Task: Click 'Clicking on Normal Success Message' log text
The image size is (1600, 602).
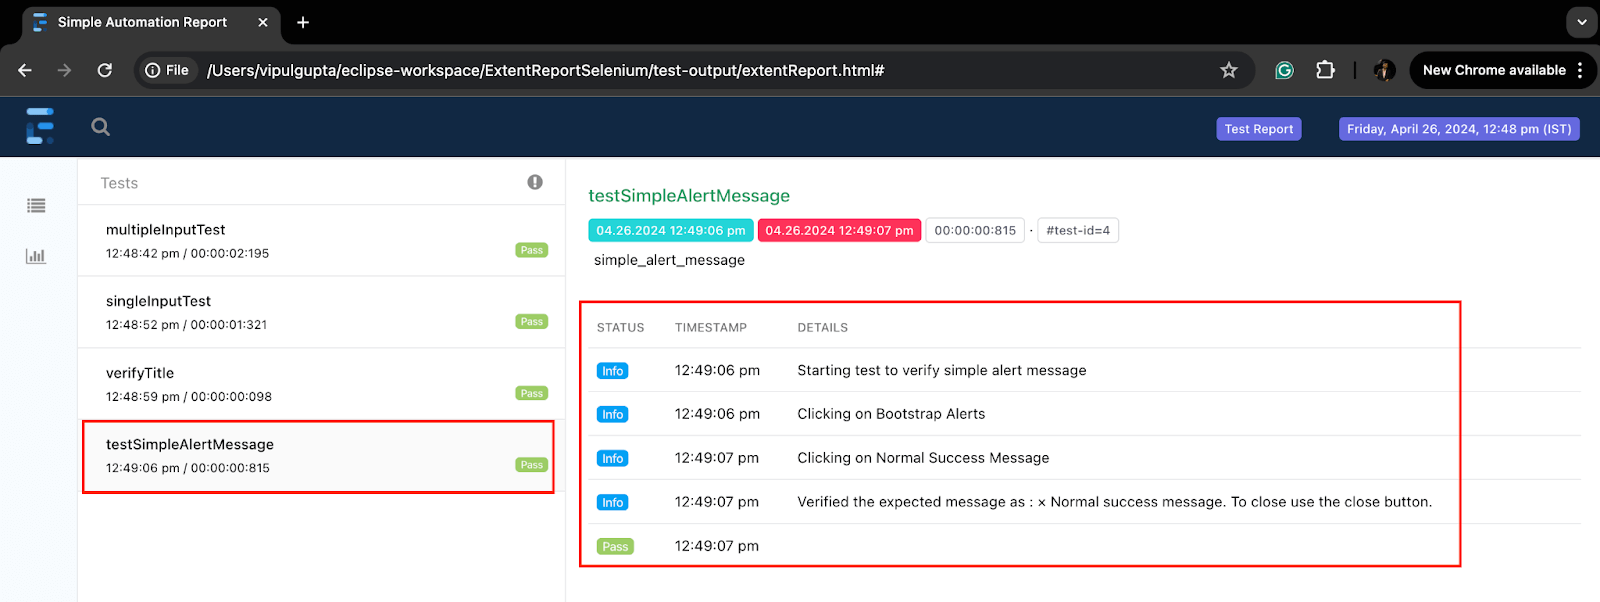Action: (x=923, y=458)
